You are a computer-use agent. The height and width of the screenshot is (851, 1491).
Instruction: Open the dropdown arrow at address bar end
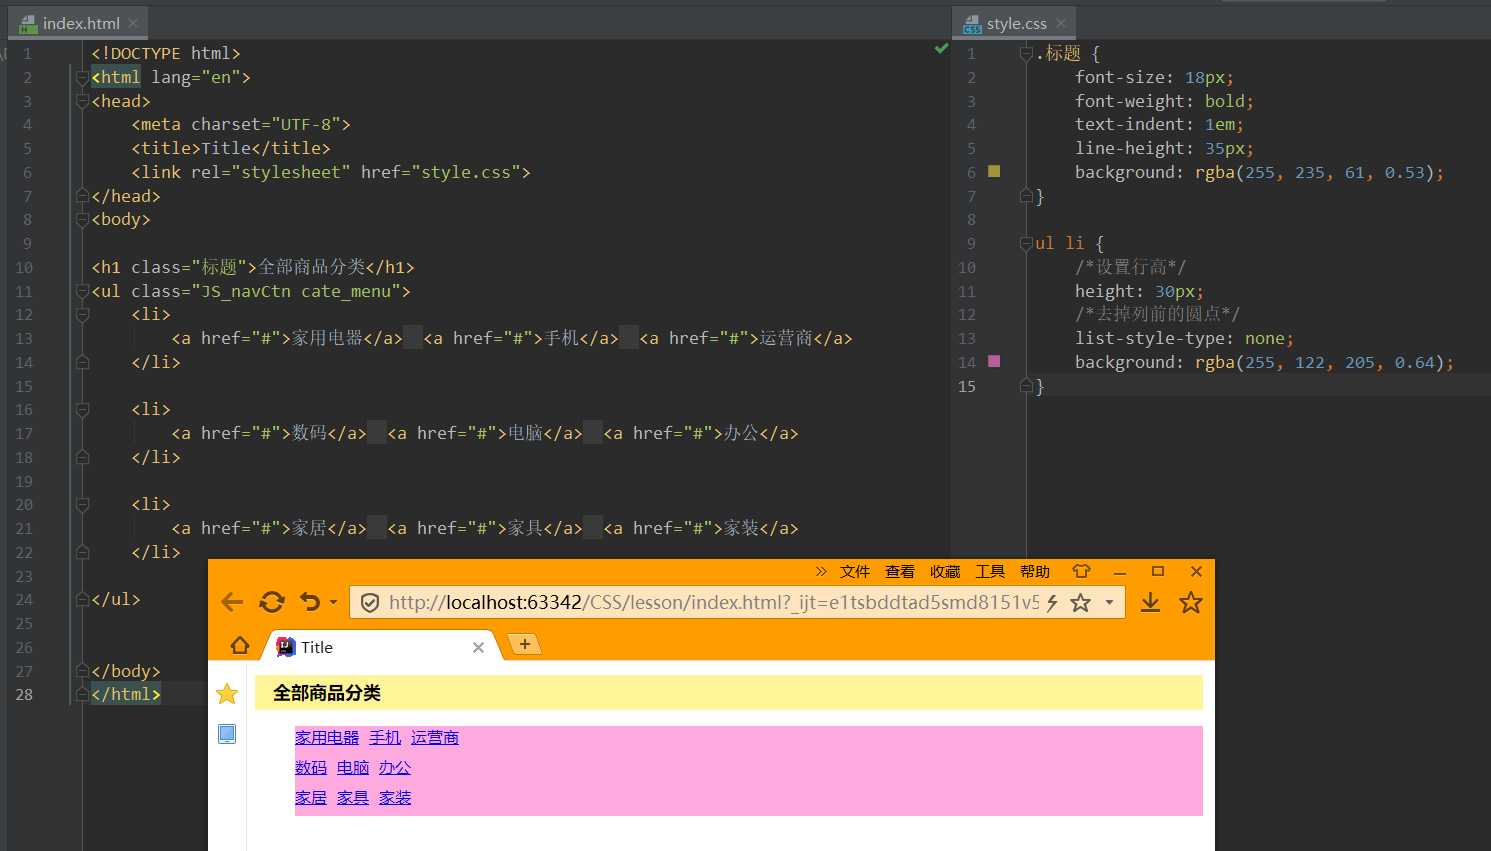point(1109,603)
